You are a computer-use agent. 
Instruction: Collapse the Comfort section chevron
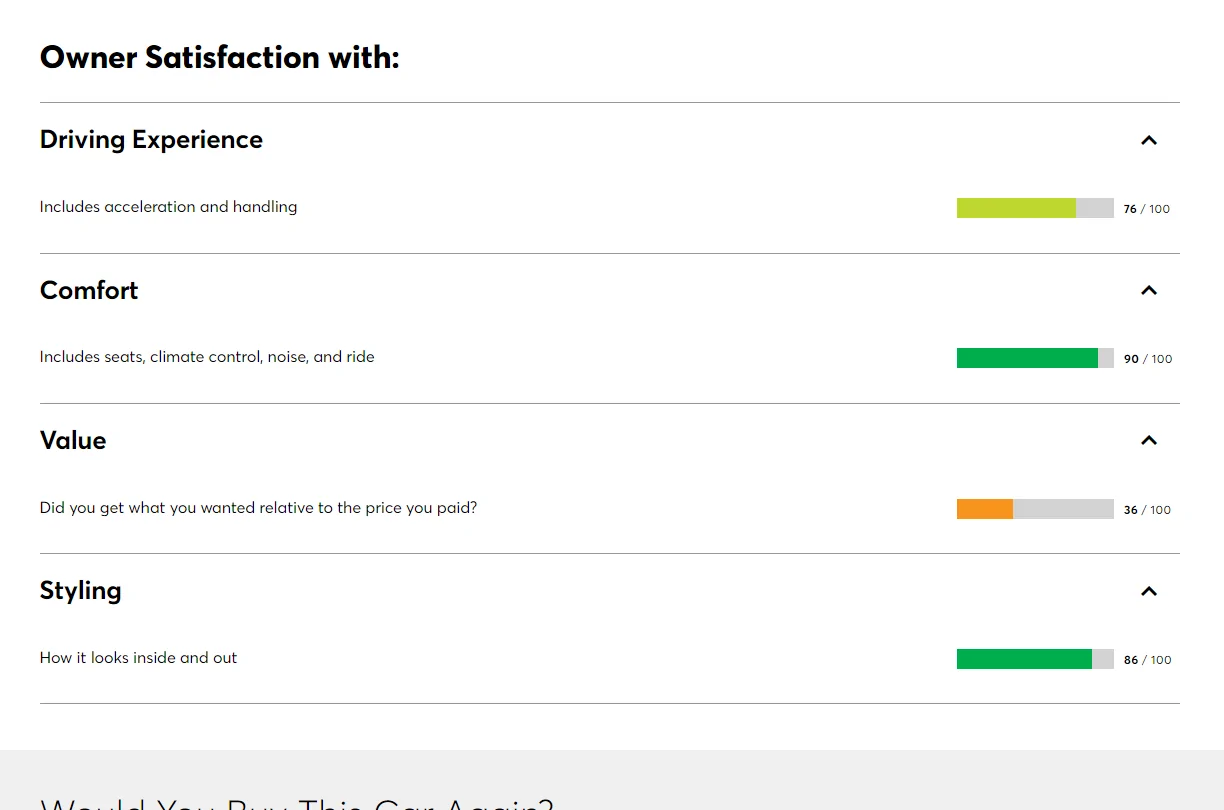pyautogui.click(x=1149, y=290)
